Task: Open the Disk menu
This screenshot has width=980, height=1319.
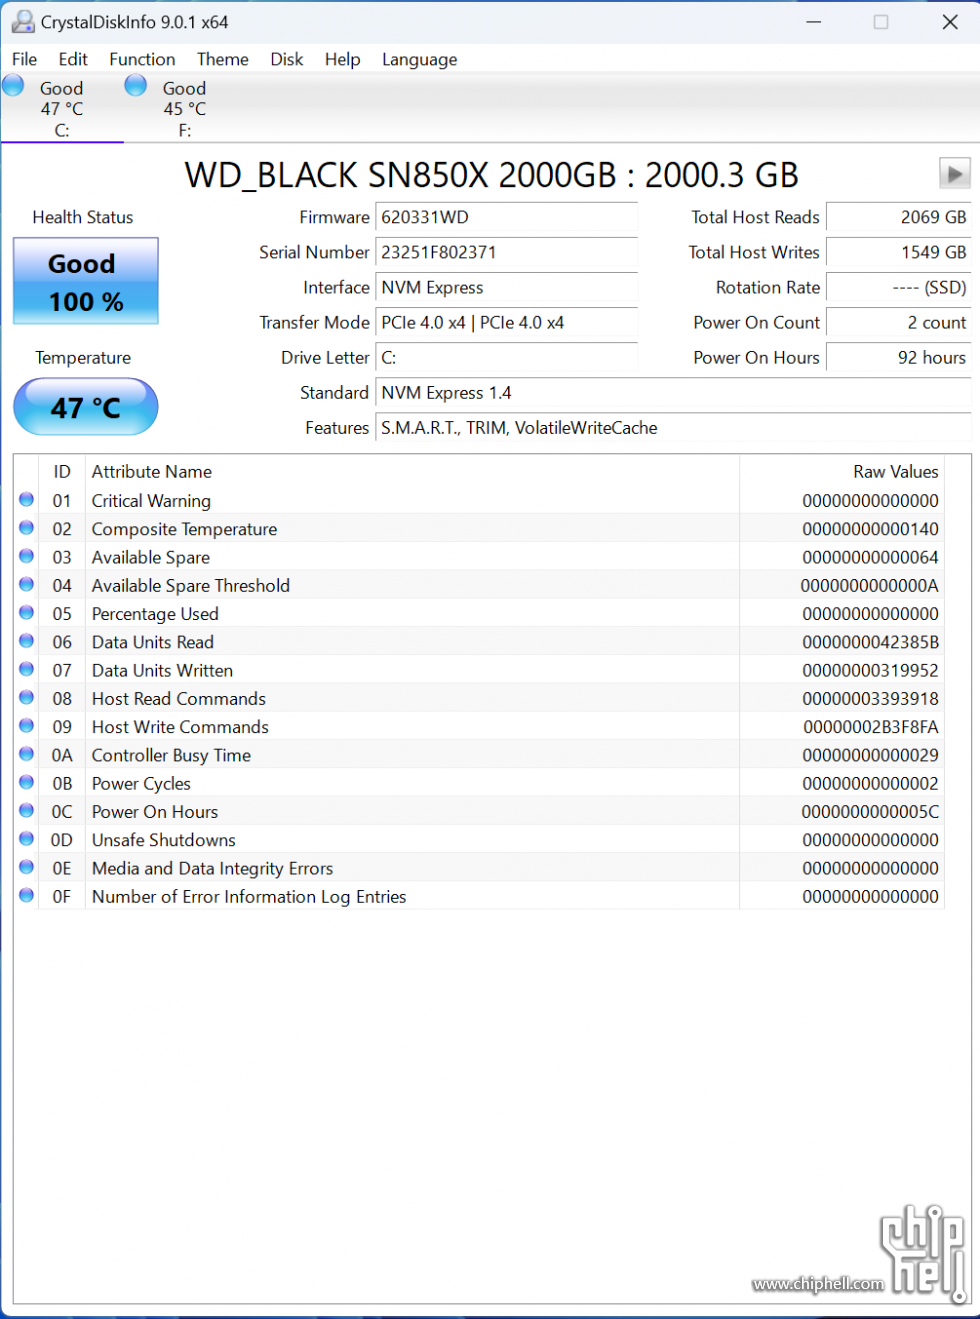Action: coord(287,59)
